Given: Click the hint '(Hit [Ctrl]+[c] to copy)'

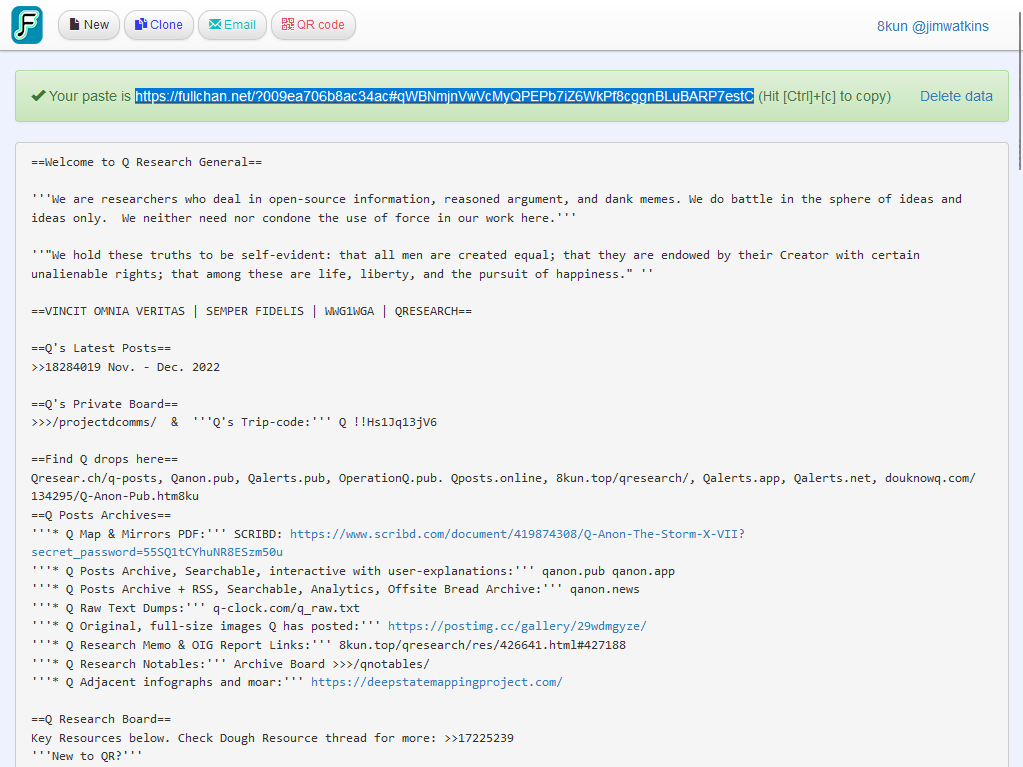Looking at the screenshot, I should pos(825,97).
